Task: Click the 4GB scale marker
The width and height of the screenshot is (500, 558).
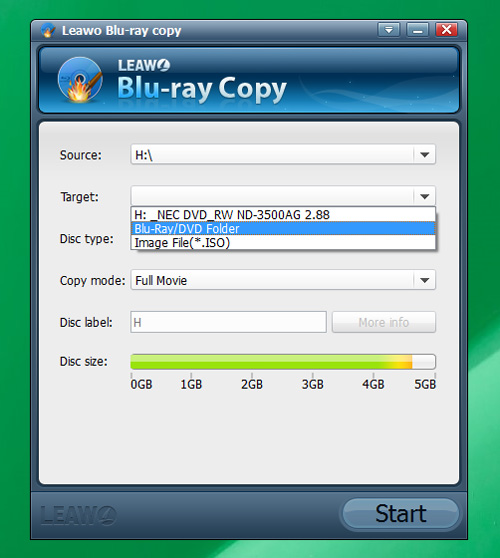Action: click(373, 384)
